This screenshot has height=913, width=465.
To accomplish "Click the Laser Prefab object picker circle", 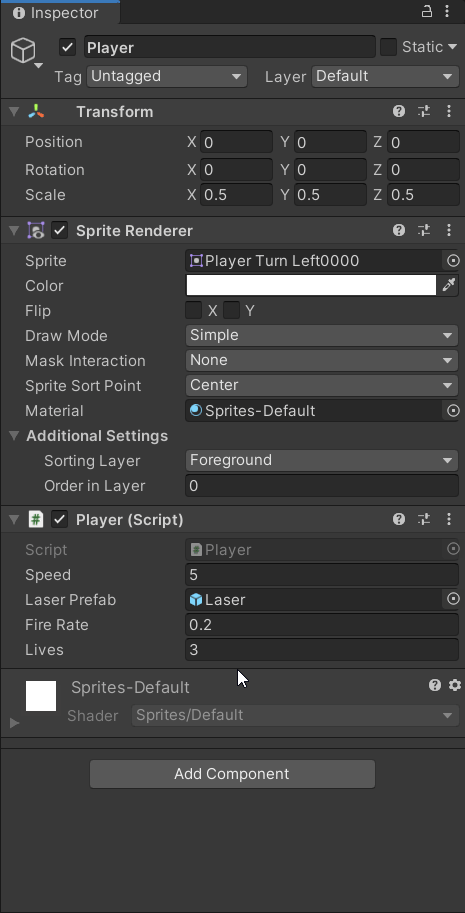I will point(453,599).
